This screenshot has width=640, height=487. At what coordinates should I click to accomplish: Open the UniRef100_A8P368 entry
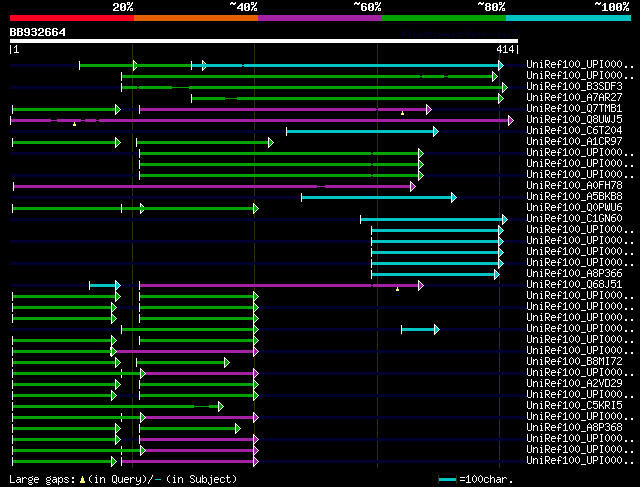pyautogui.click(x=574, y=428)
